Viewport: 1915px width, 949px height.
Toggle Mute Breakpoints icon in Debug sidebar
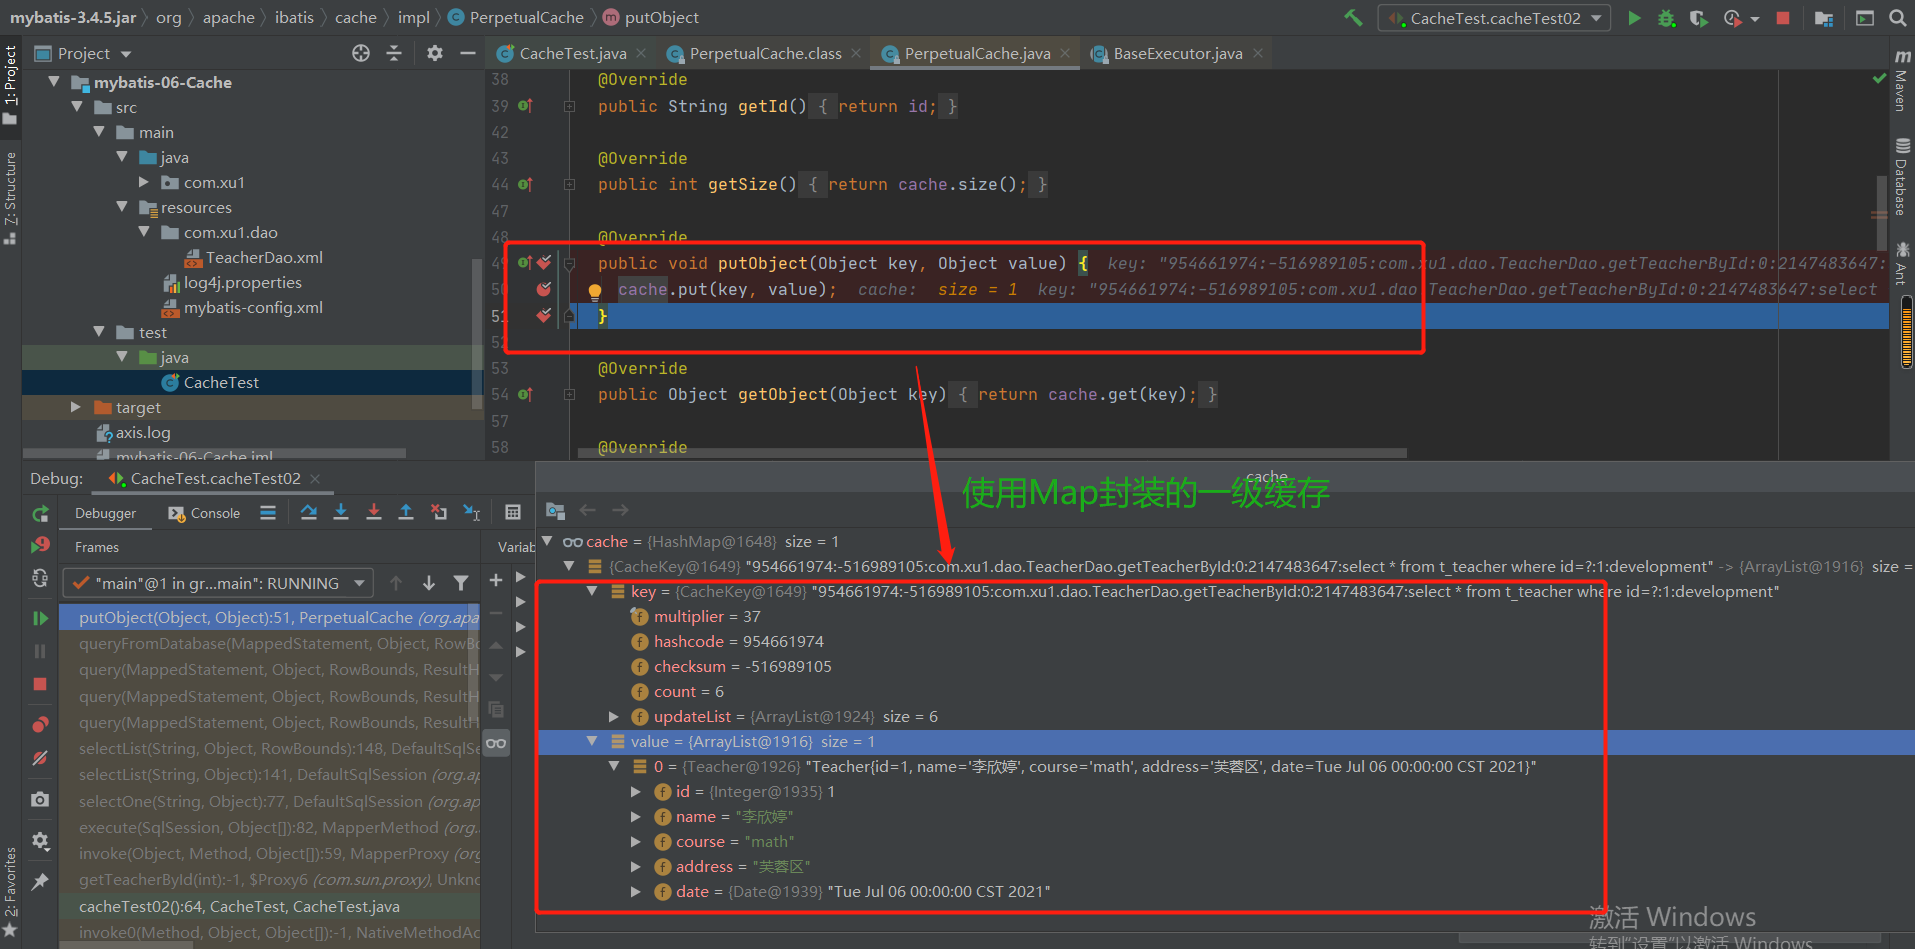point(40,758)
